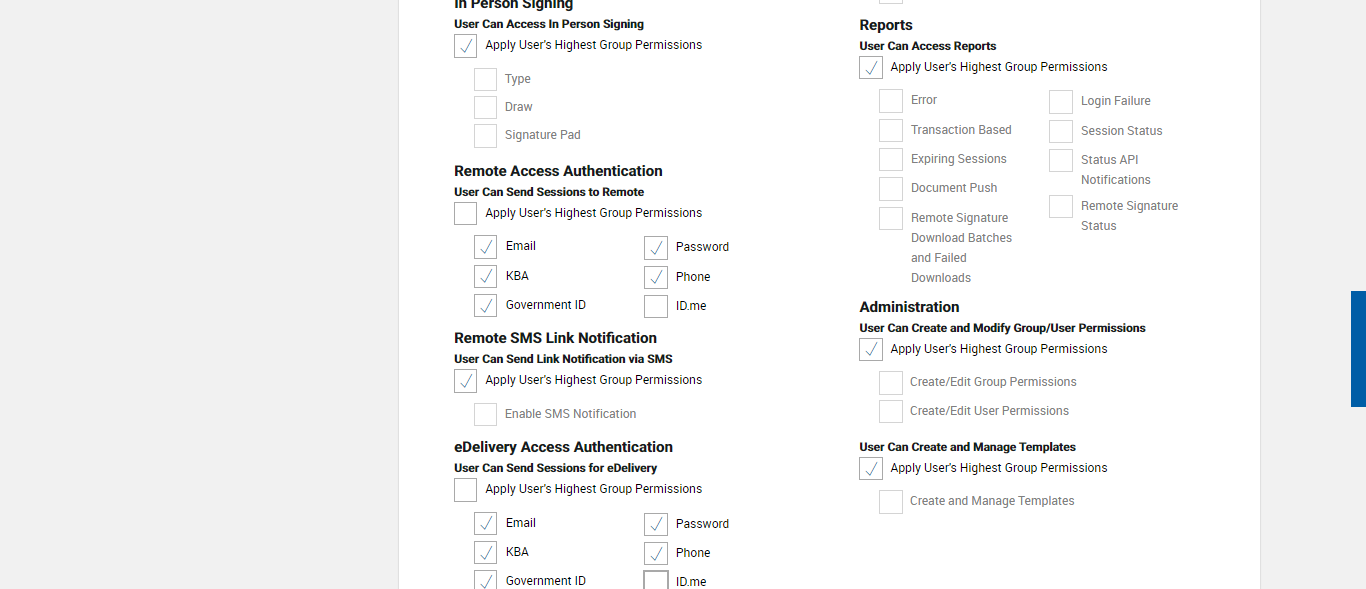The image size is (1366, 589).
Task: Enable ID.me under Remote Access Authentication
Action: pos(656,306)
